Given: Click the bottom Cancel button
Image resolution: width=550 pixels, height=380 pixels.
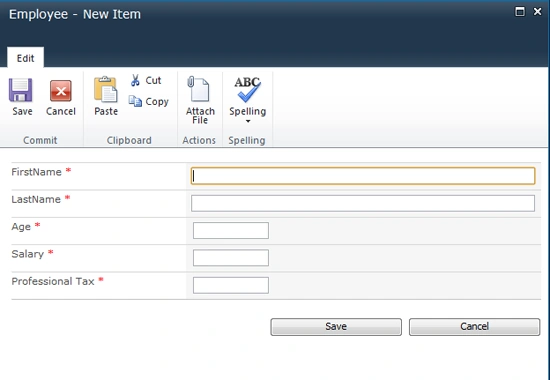Looking at the screenshot, I should (475, 327).
